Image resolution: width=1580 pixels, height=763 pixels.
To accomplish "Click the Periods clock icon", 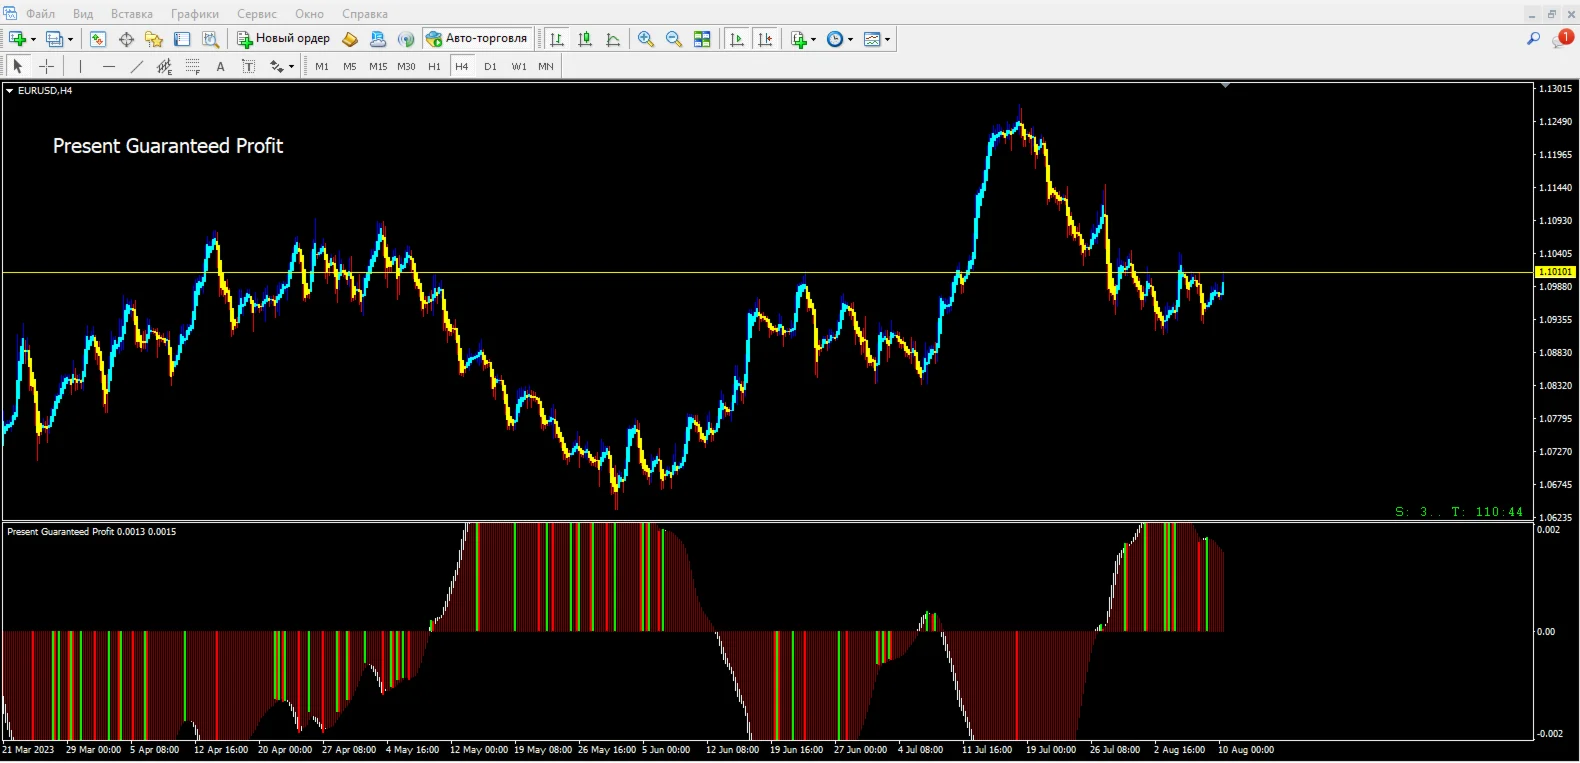I will point(835,39).
